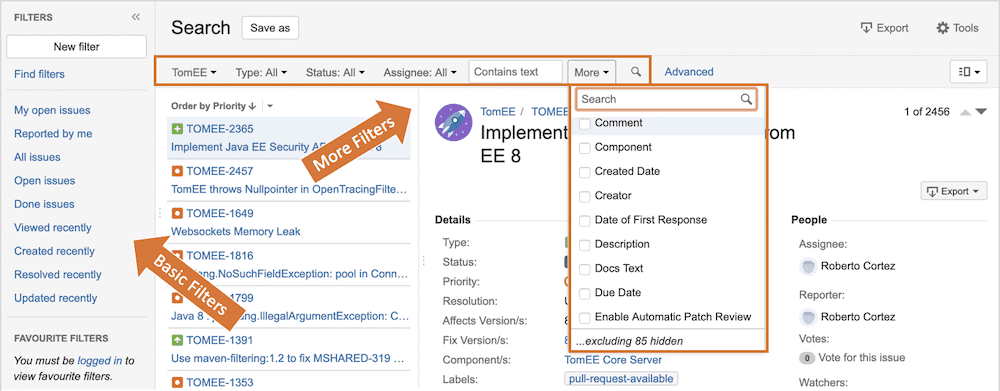Select All issues filter
The width and height of the screenshot is (1000, 391).
tap(37, 158)
